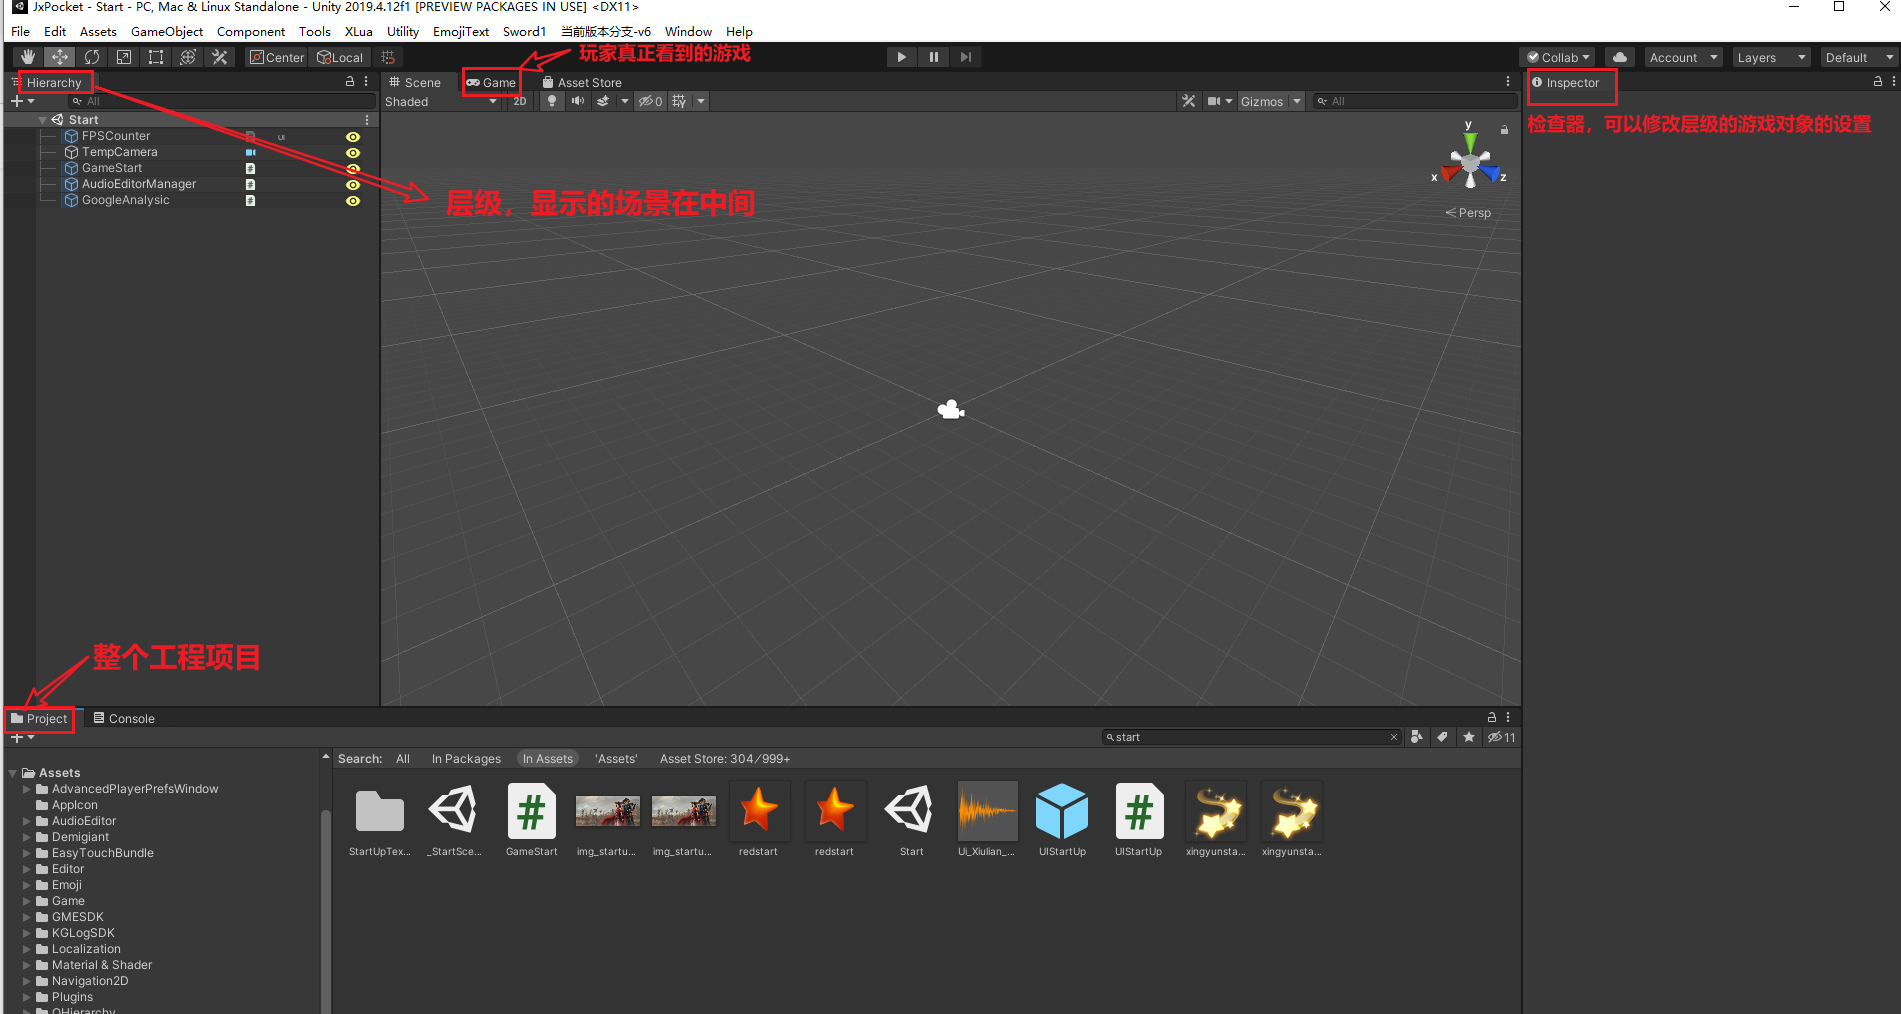The width and height of the screenshot is (1901, 1014).
Task: Toggle visibility of GoogleAnalysic in Hierarchy
Action: tap(352, 200)
